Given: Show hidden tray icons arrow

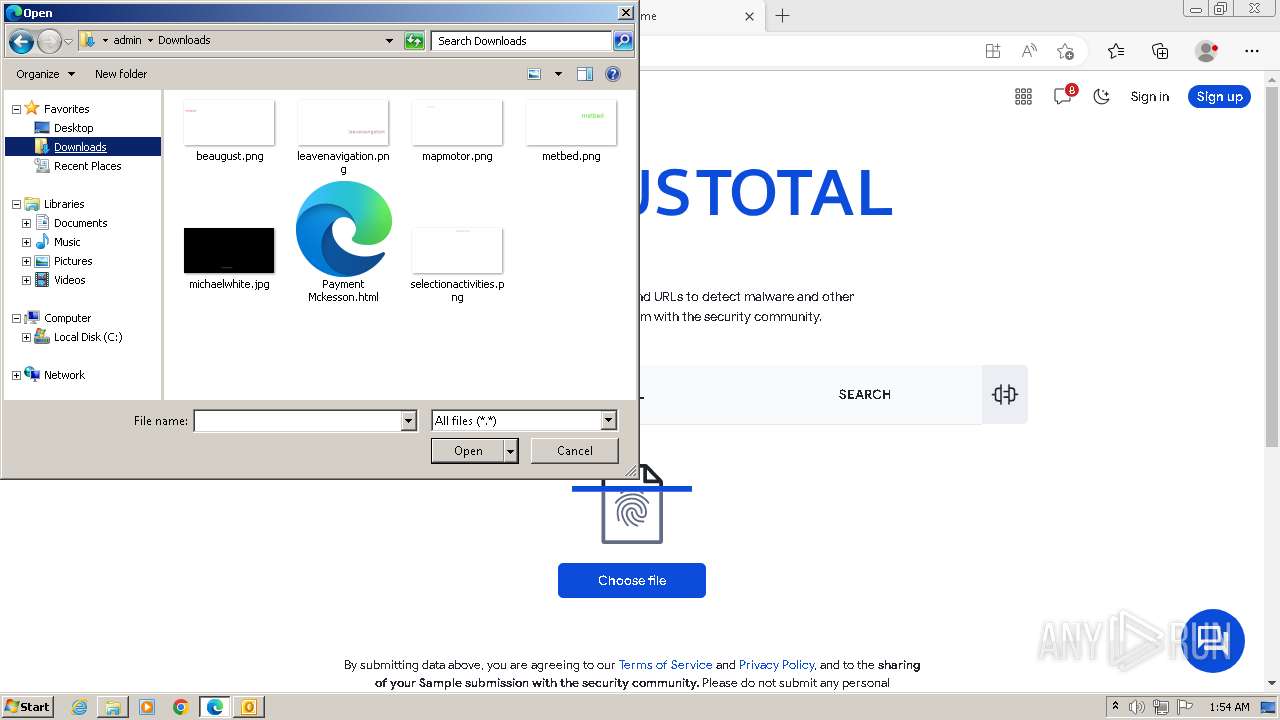Looking at the screenshot, I should (1115, 706).
